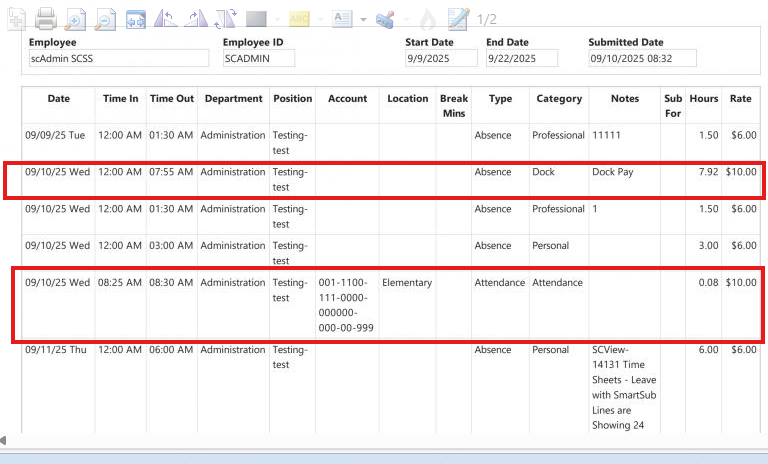Click the 1/2 page indicator
The height and width of the screenshot is (464, 768).
[x=487, y=19]
